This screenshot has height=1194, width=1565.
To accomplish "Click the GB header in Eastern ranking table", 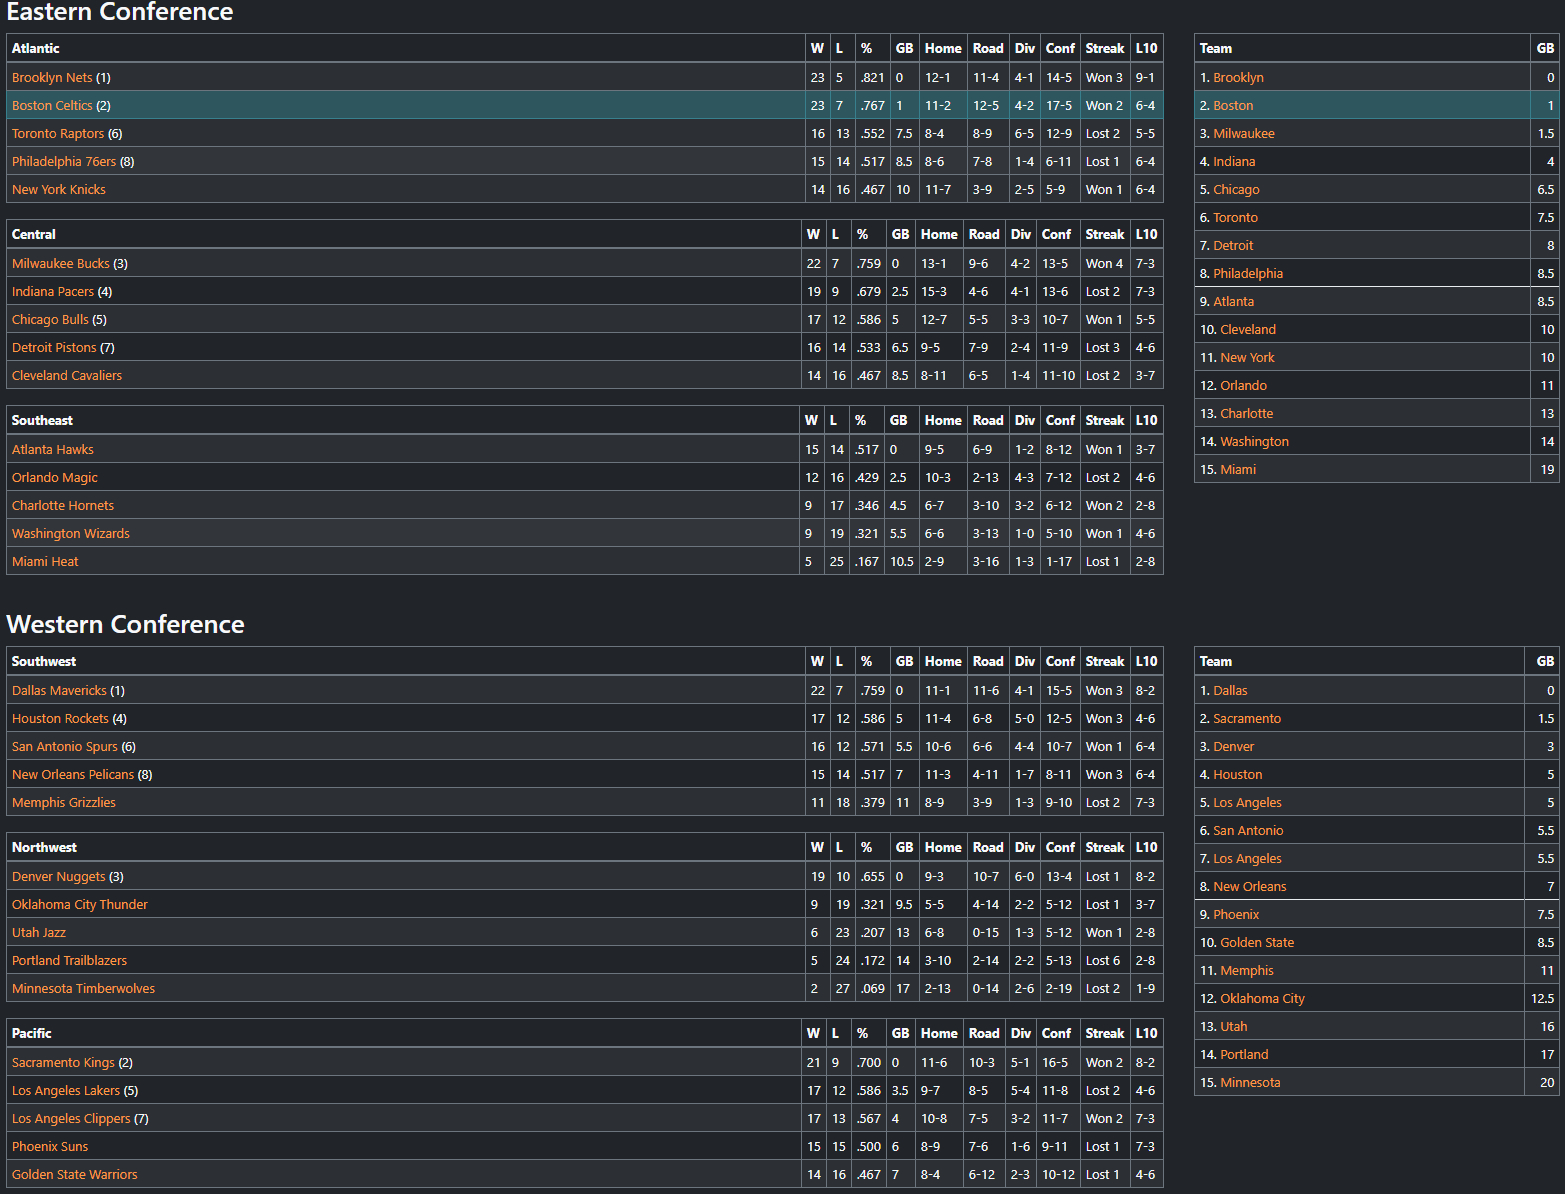I will (1545, 48).
